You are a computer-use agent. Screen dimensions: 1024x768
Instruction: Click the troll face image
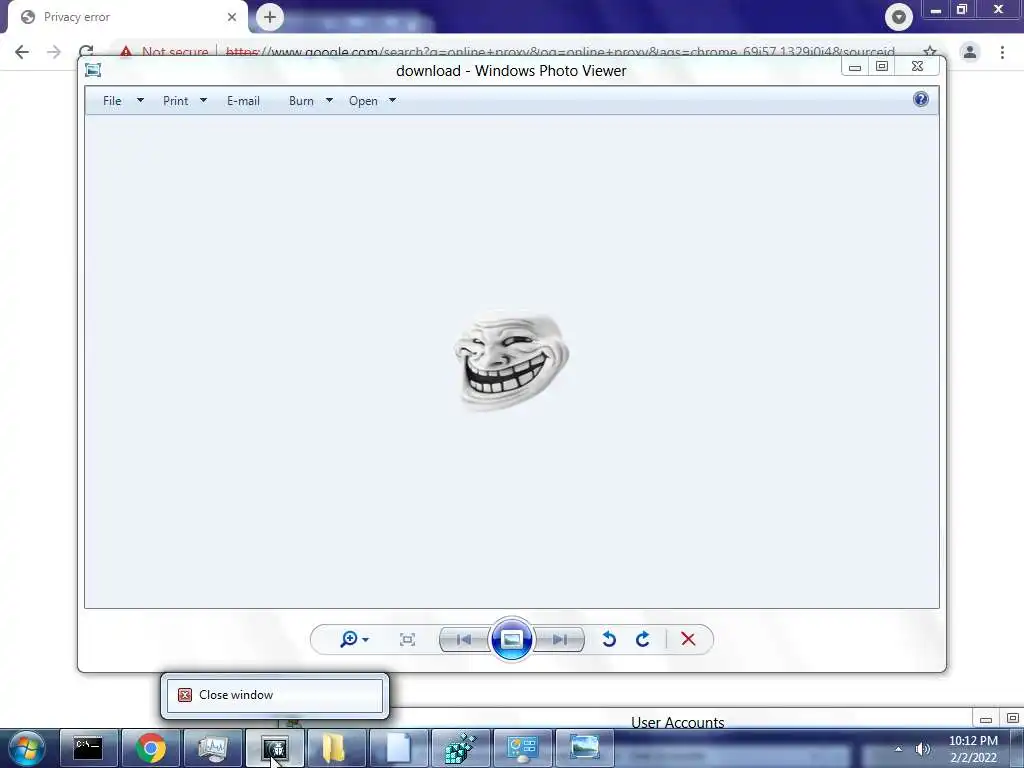tap(511, 360)
